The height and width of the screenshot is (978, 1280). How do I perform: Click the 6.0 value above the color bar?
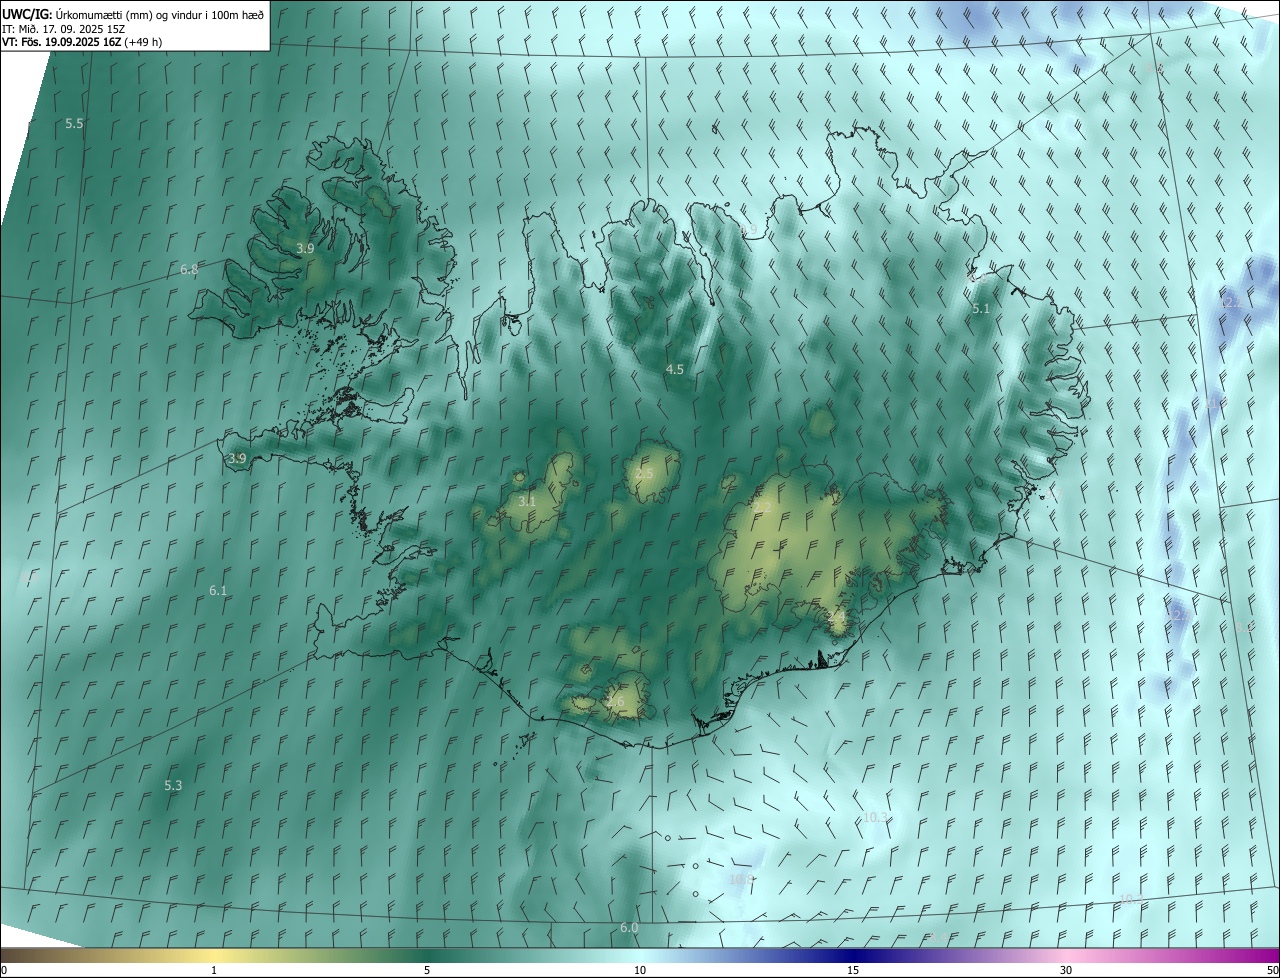pos(629,928)
